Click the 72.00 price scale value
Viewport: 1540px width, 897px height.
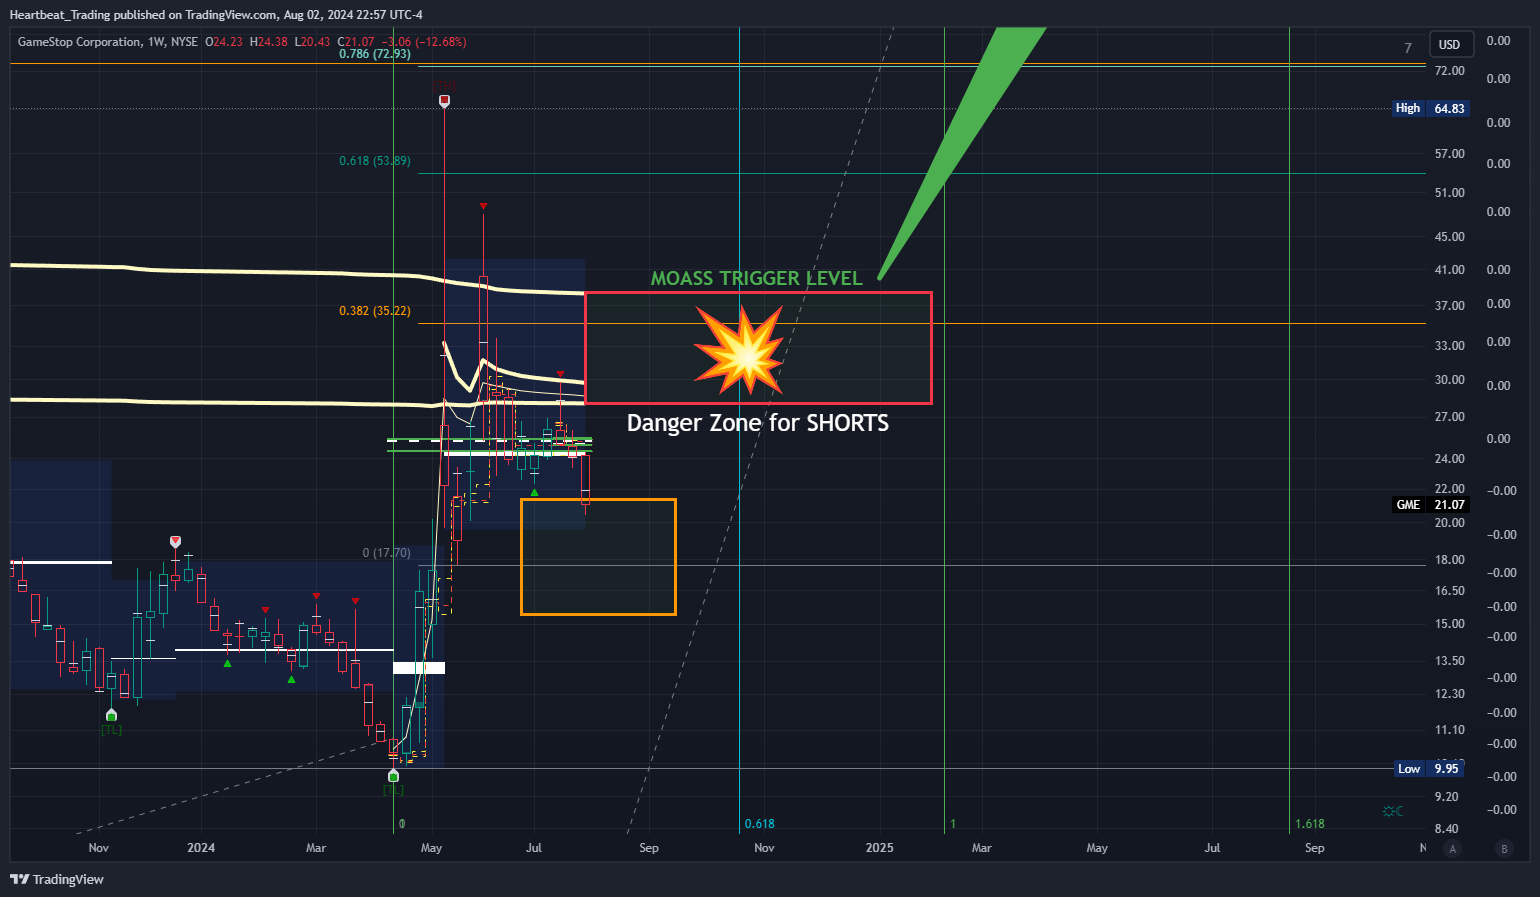tap(1450, 71)
